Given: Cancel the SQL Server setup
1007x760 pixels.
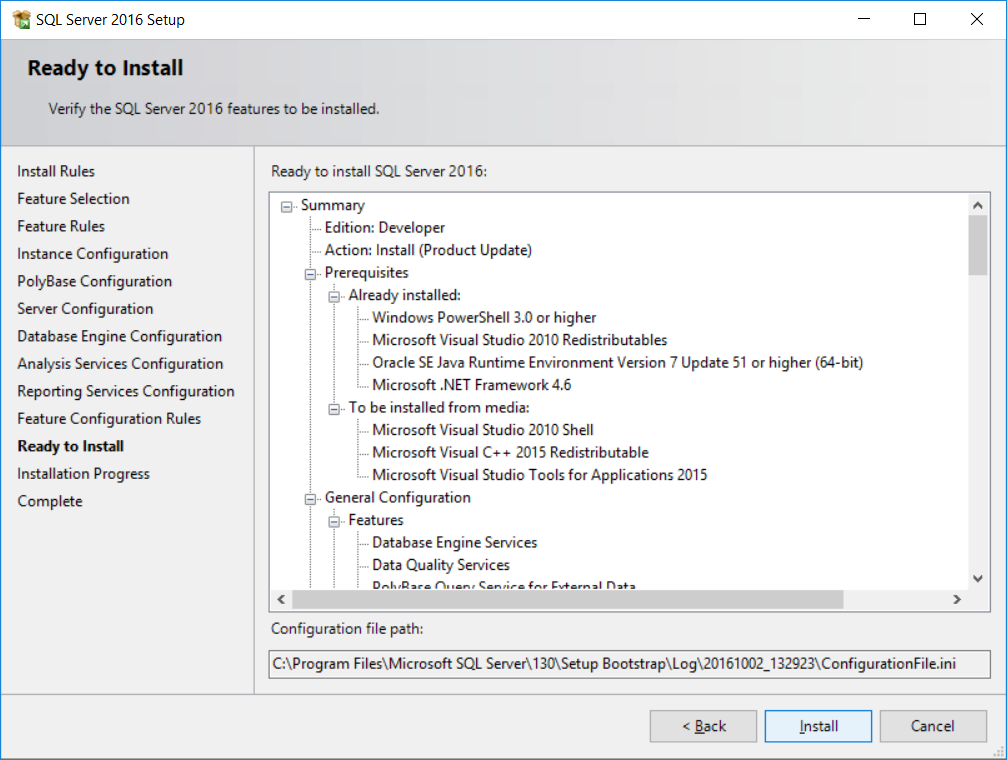Looking at the screenshot, I should [933, 726].
